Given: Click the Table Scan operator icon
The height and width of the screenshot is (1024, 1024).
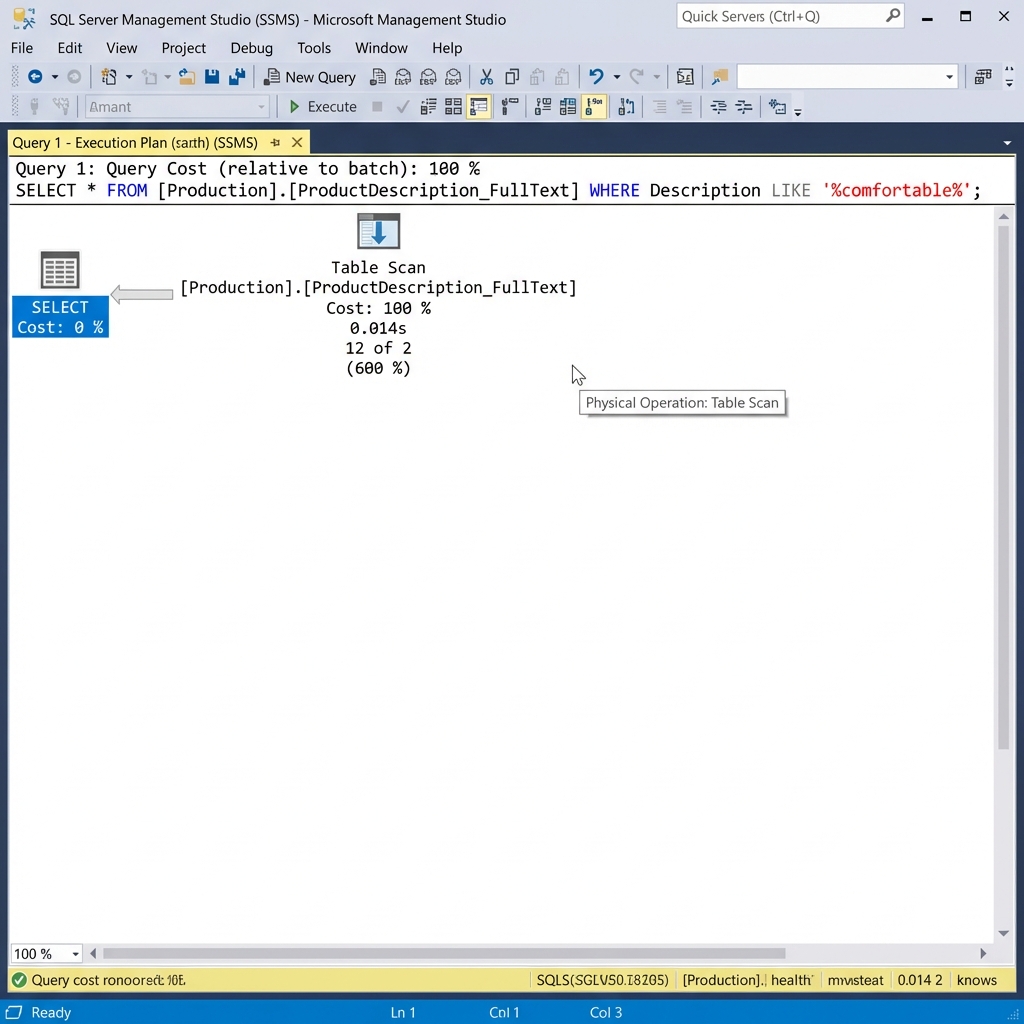Looking at the screenshot, I should [x=378, y=231].
